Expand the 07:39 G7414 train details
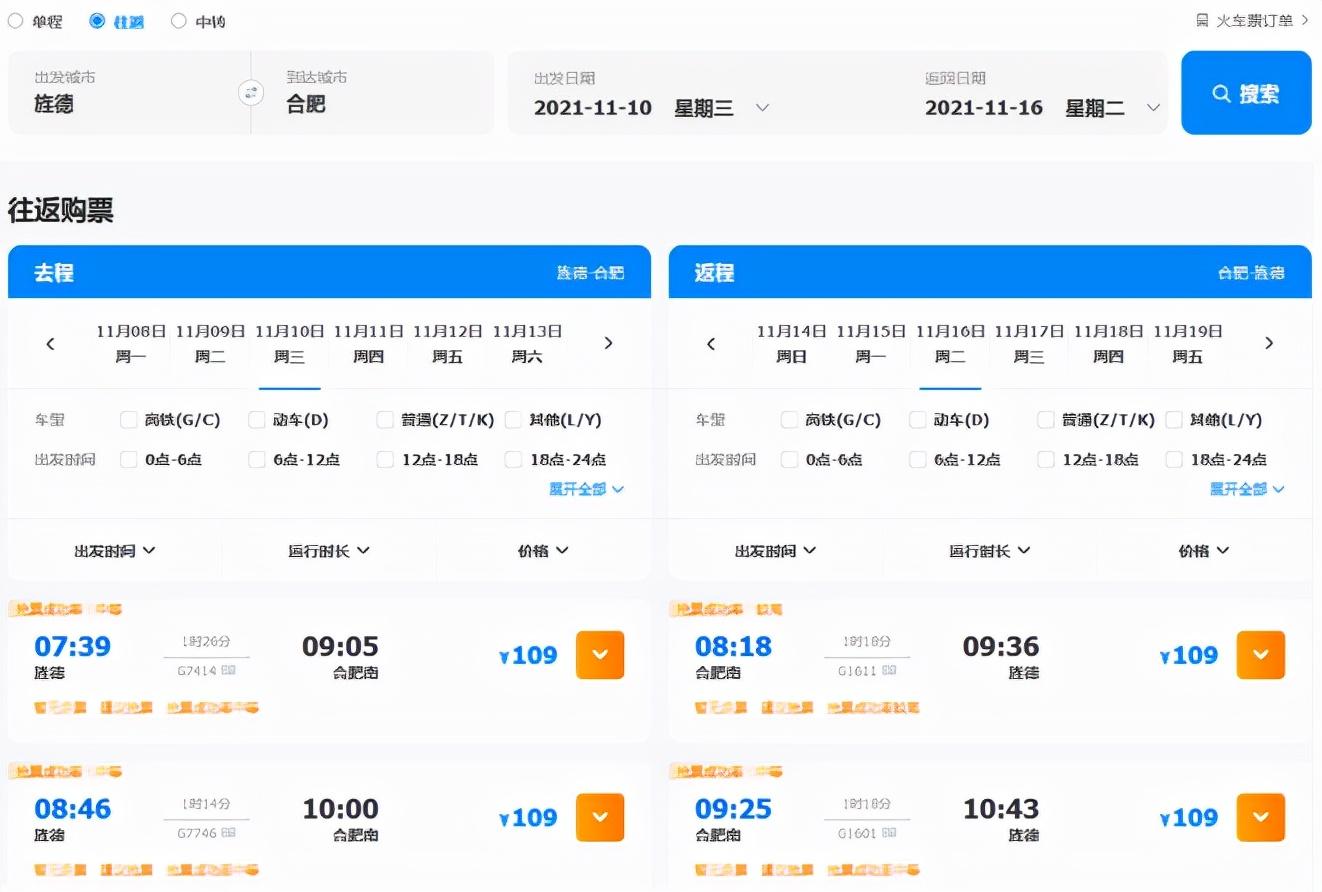1322x892 pixels. 600,655
